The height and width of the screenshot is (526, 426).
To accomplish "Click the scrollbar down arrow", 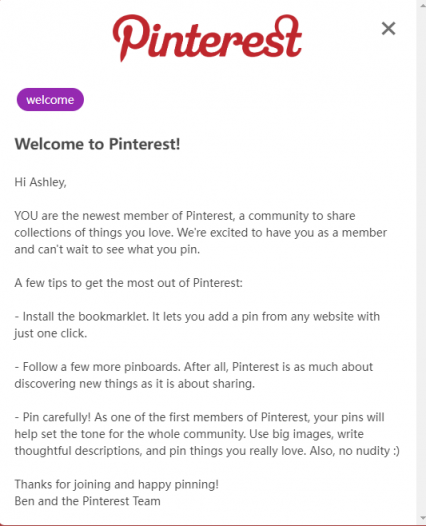I will (421, 519).
